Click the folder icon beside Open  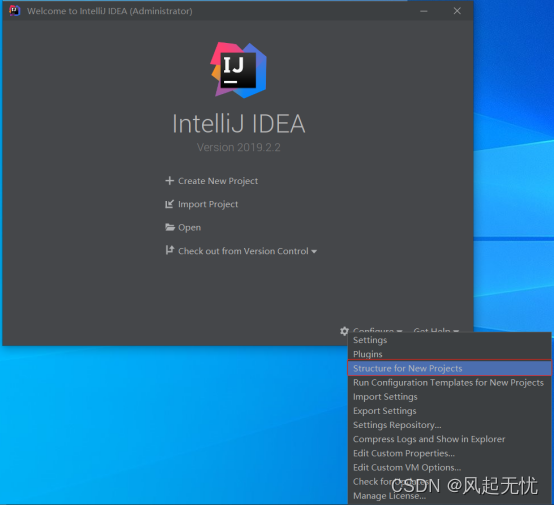(170, 227)
